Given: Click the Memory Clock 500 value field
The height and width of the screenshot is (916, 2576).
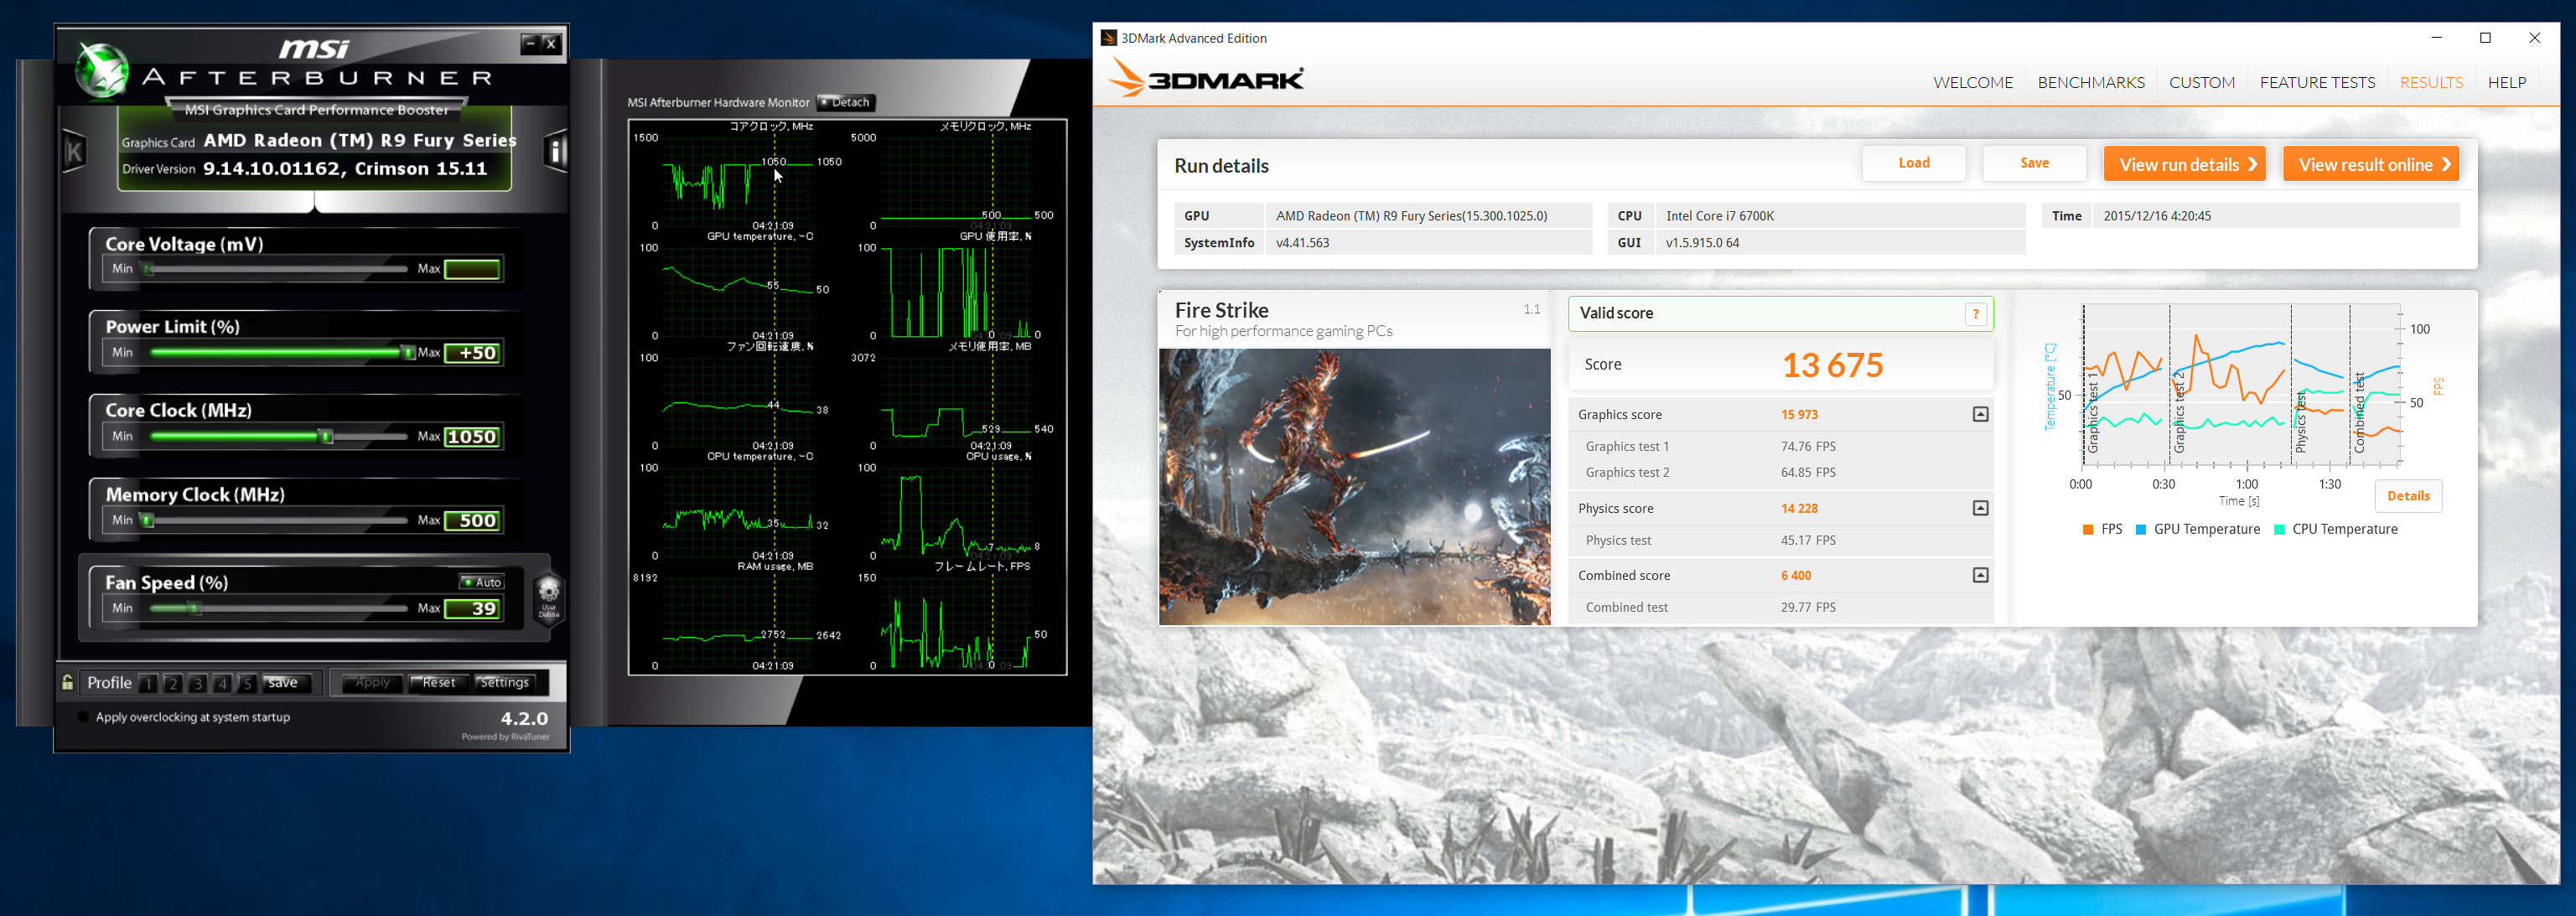Looking at the screenshot, I should 472,520.
